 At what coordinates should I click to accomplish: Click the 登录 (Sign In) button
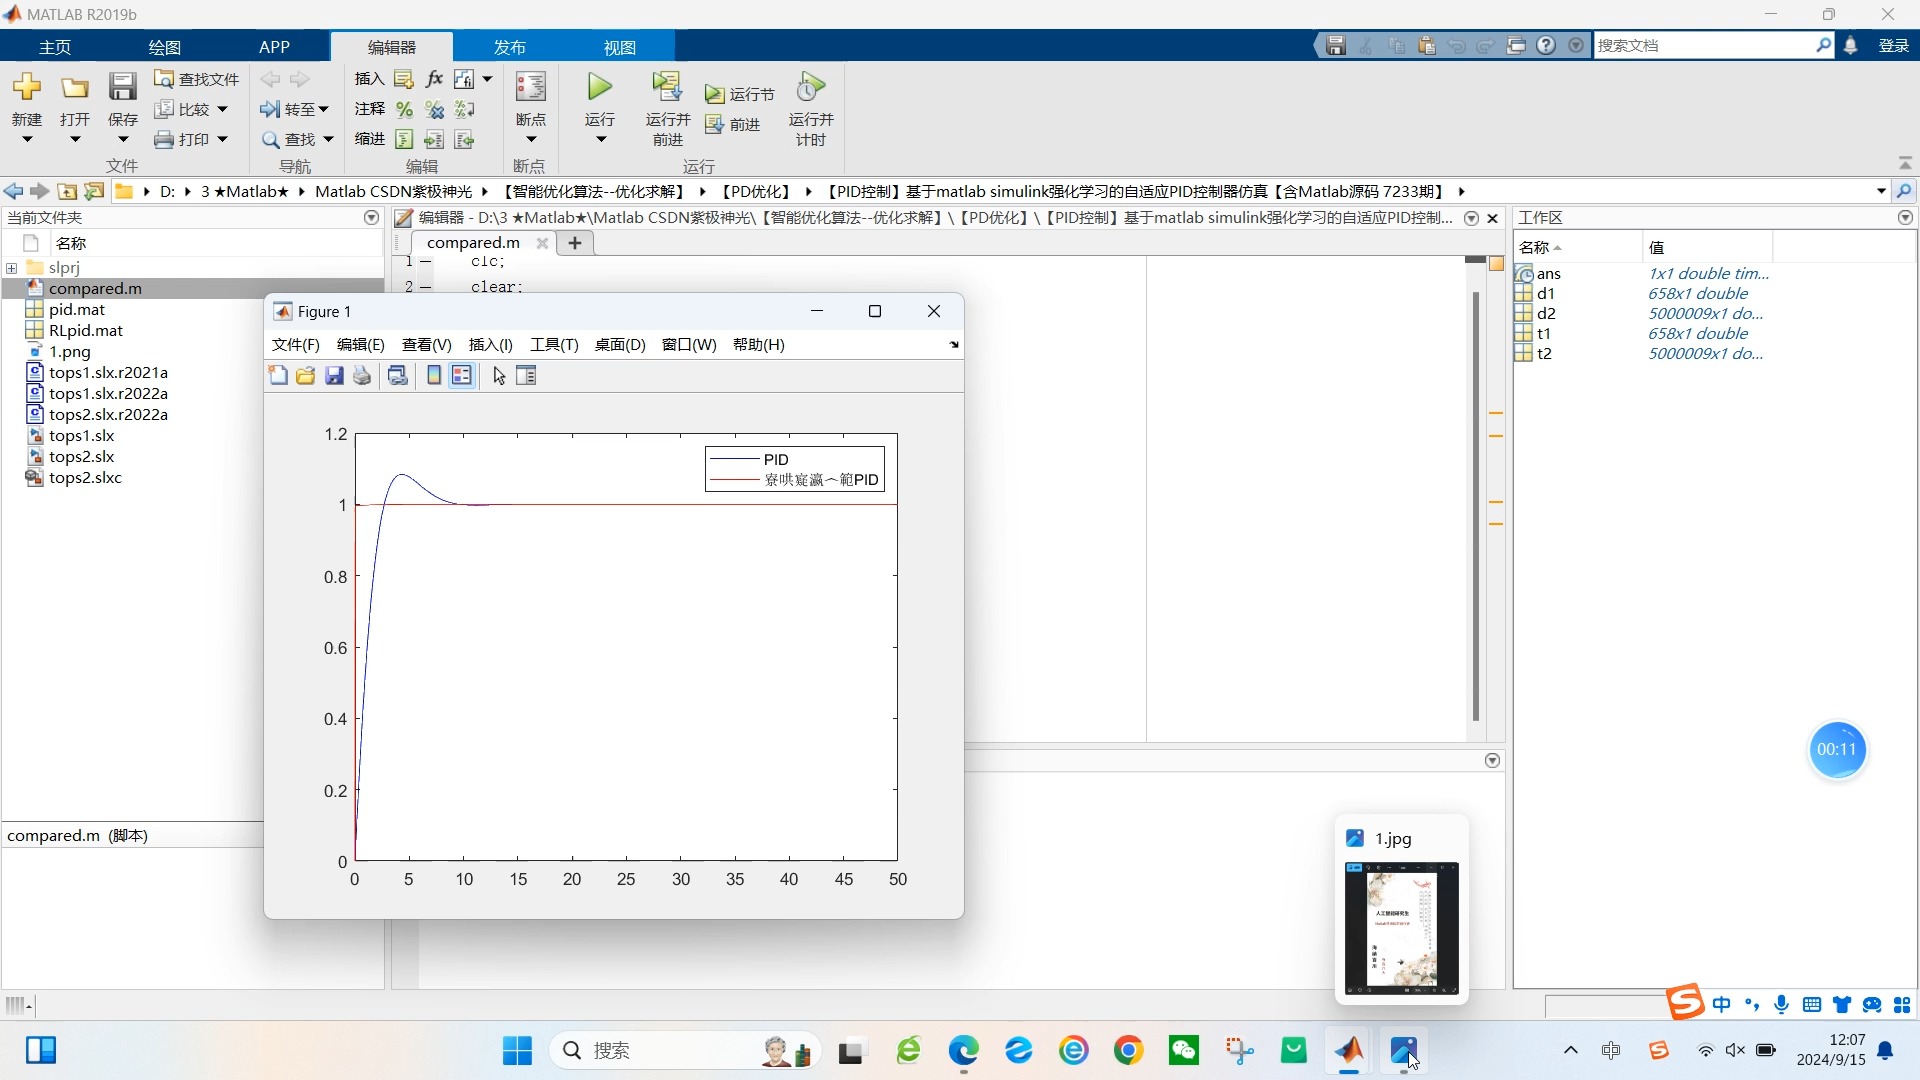tap(1893, 45)
